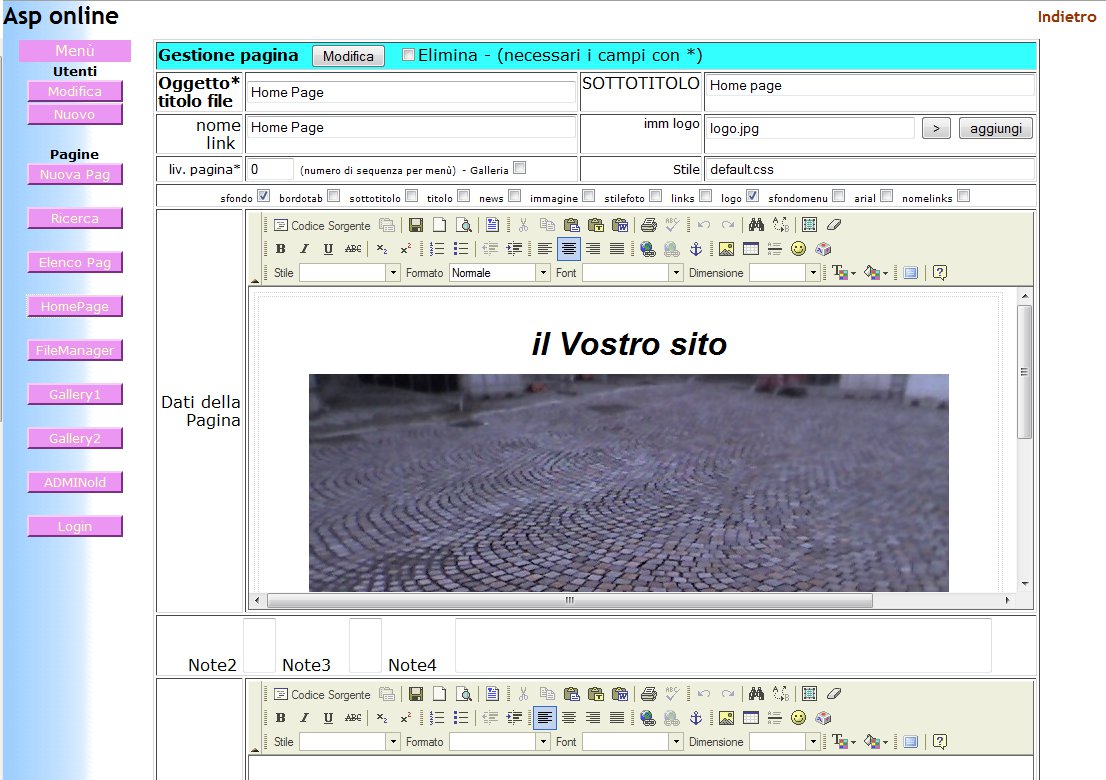The width and height of the screenshot is (1106, 780).
Task: Check the immagine checkbox
Action: (x=589, y=196)
